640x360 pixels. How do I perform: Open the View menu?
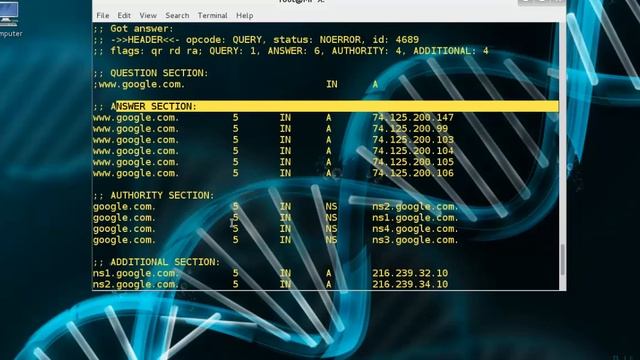tap(148, 16)
